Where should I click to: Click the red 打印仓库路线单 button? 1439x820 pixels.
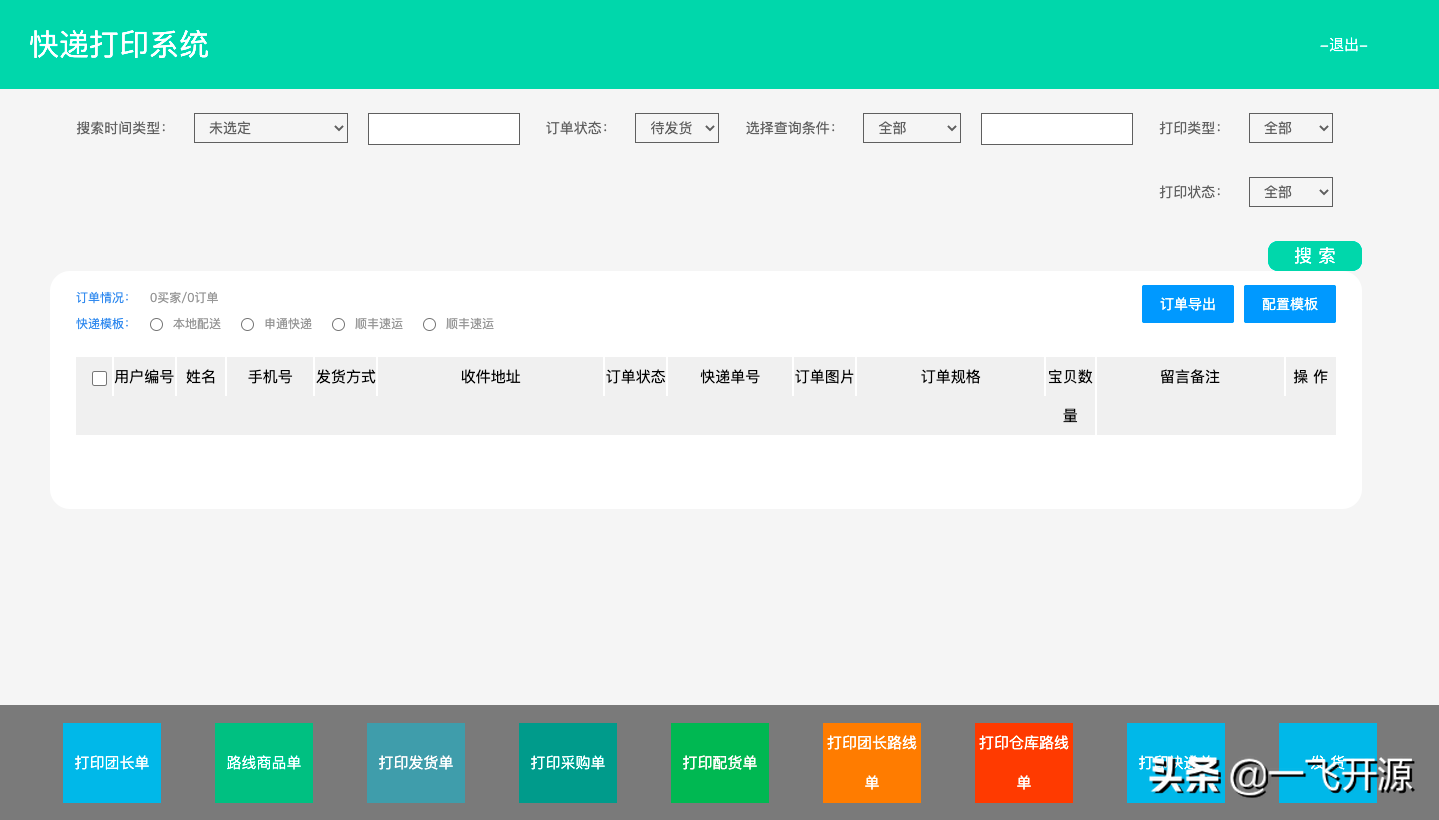click(1024, 763)
